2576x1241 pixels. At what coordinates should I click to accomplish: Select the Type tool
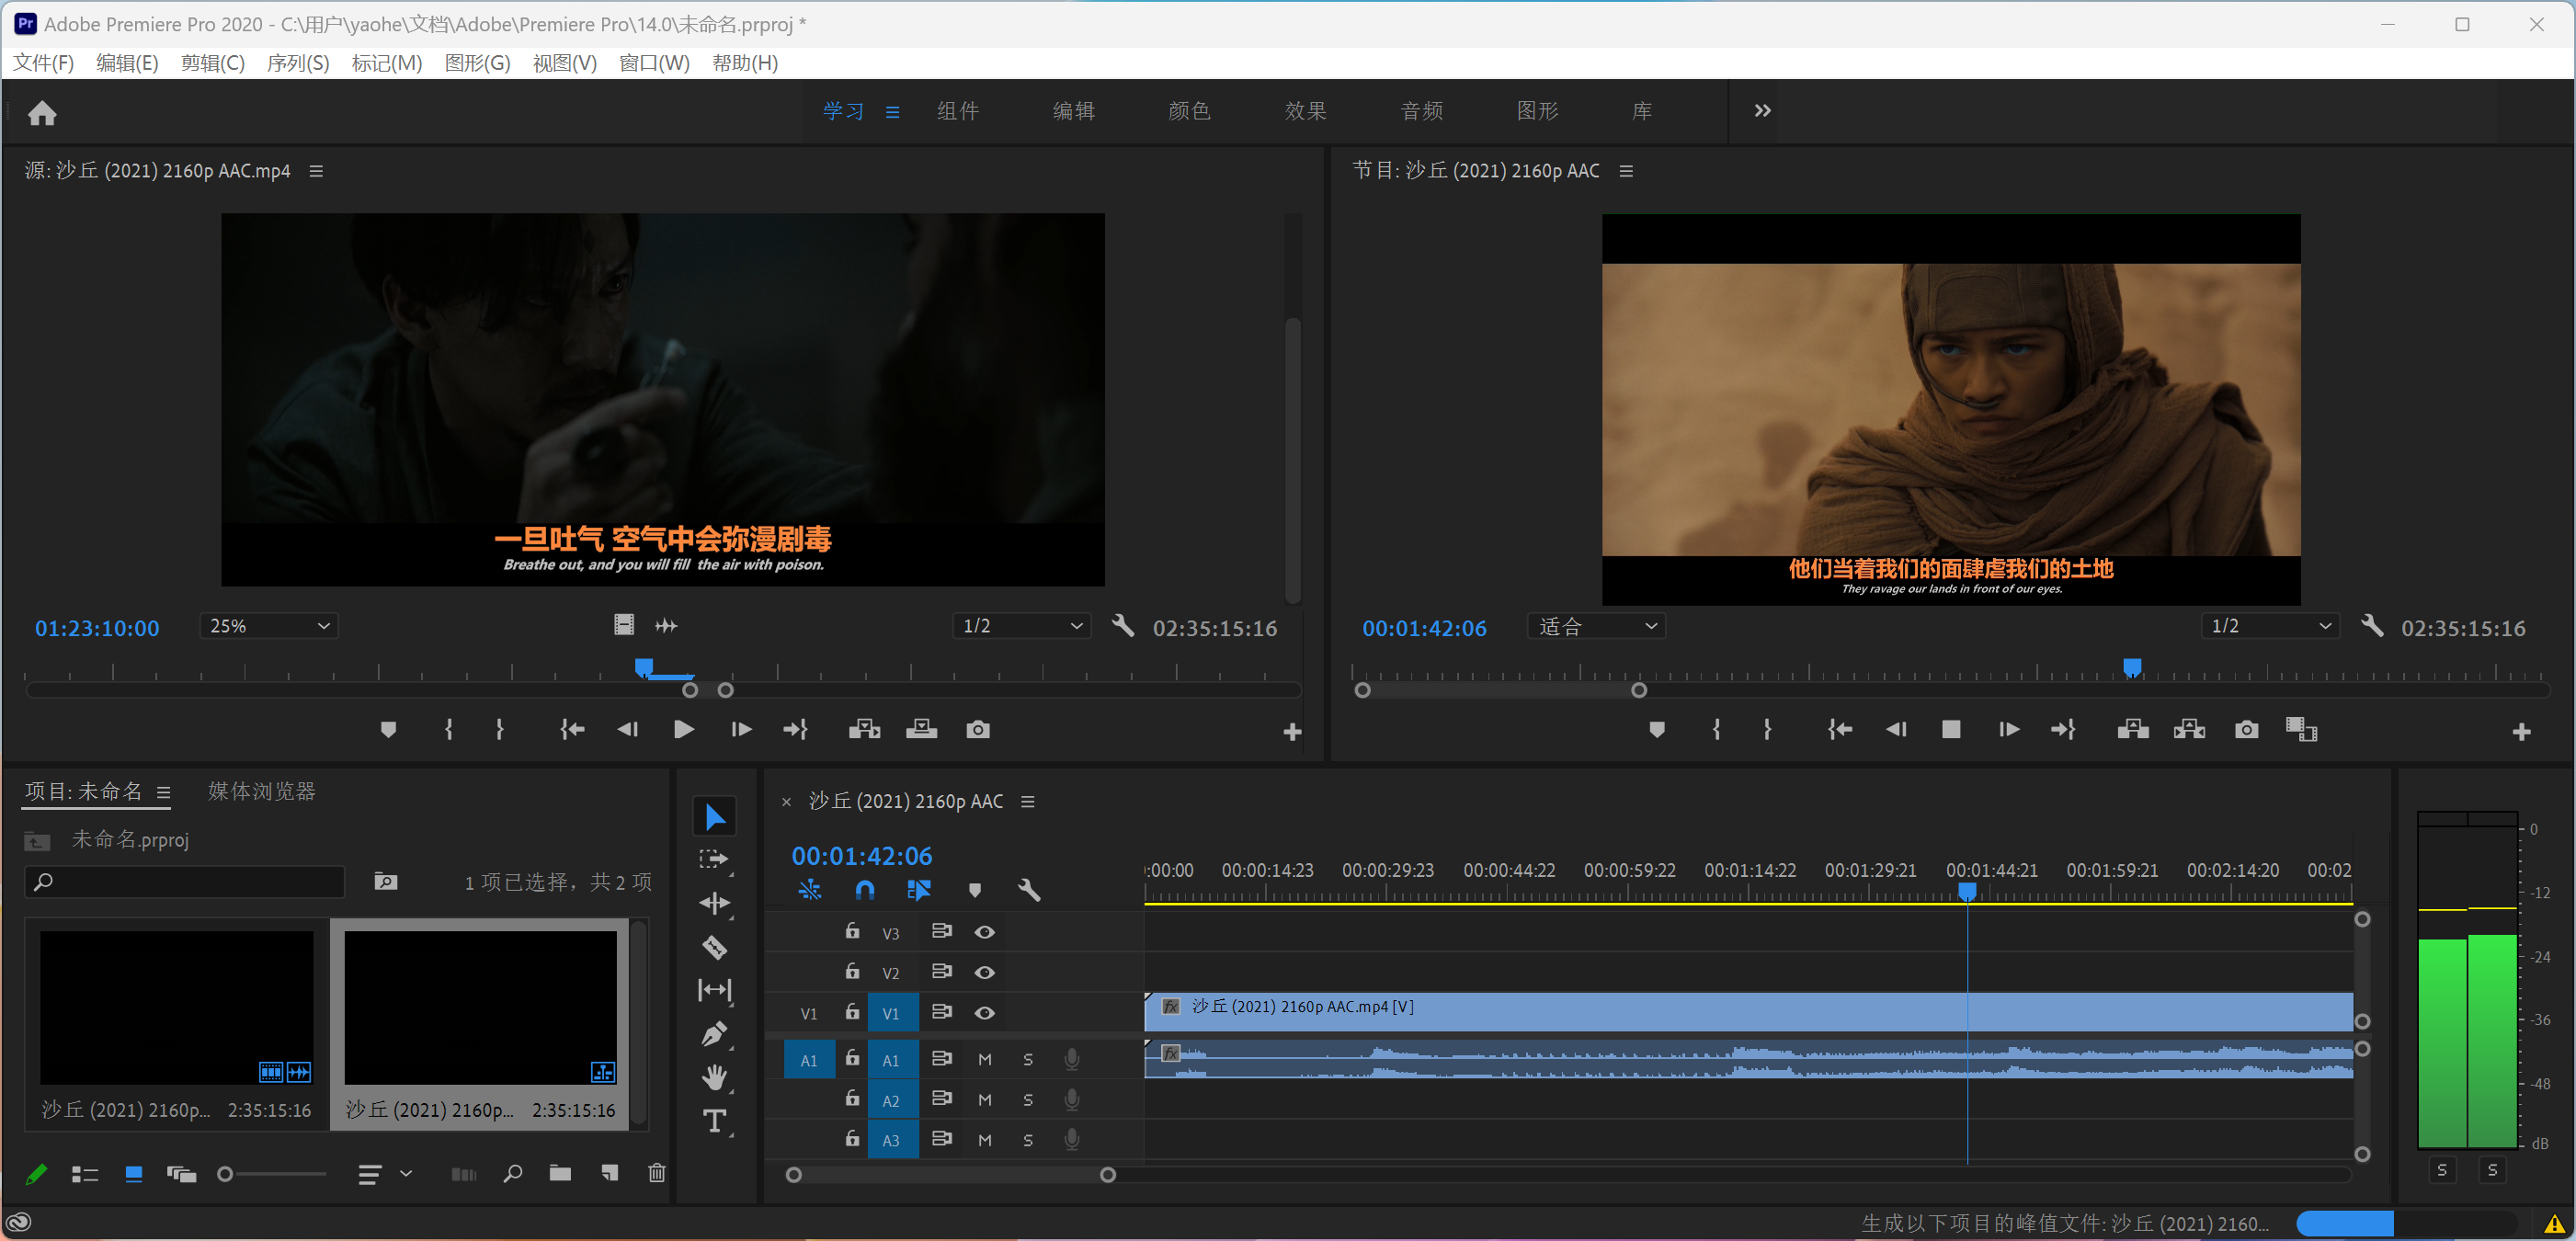point(714,1121)
